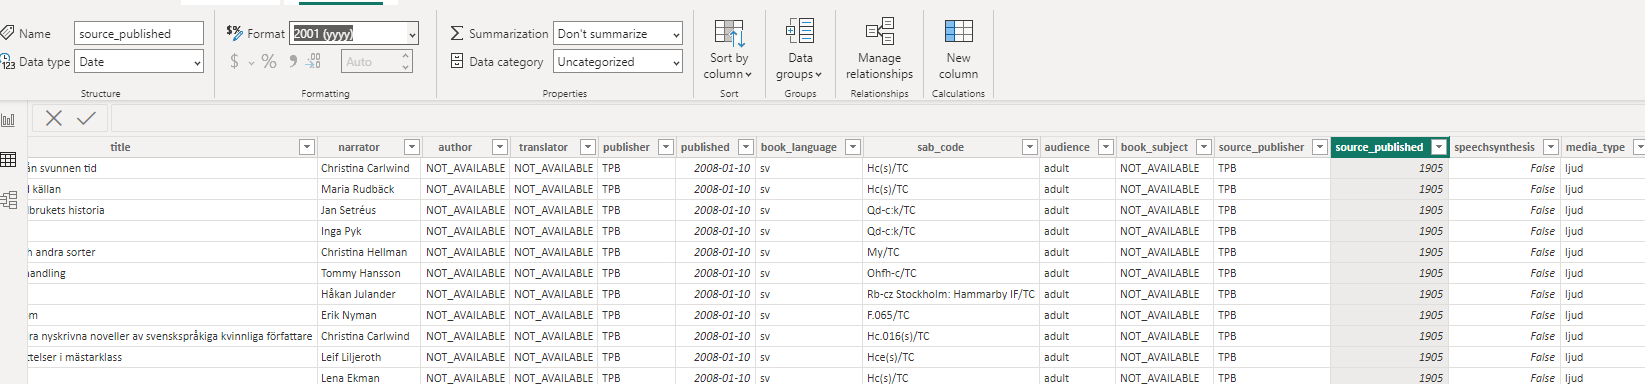
Task: Cancel formula with X button
Action: [54, 118]
